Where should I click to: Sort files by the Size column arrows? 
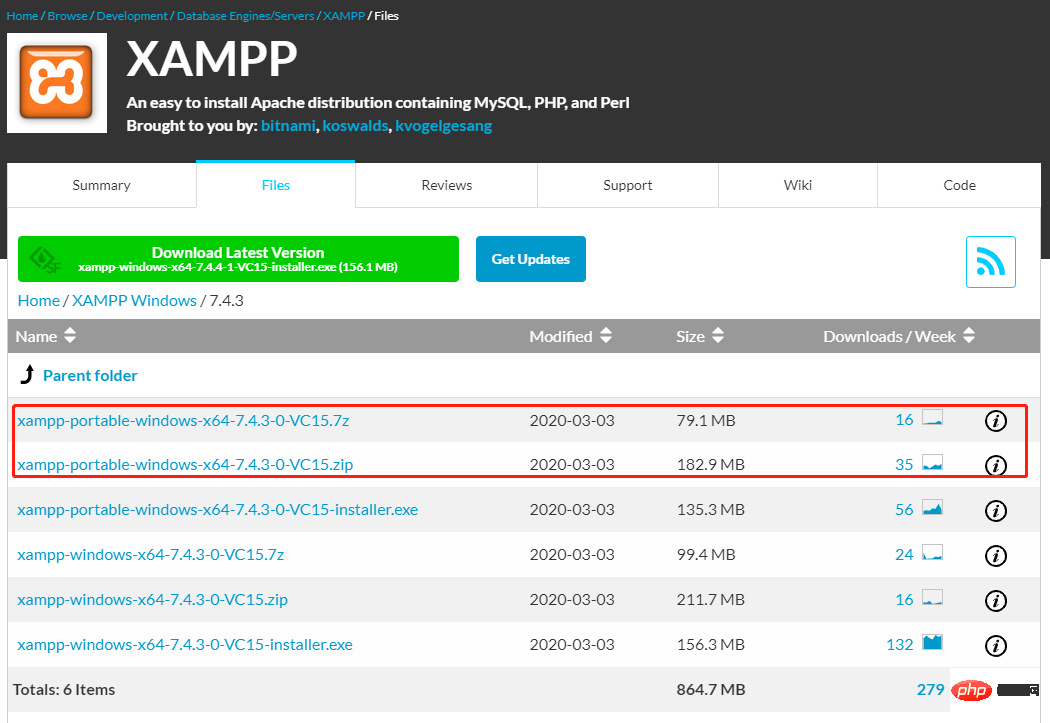click(718, 336)
